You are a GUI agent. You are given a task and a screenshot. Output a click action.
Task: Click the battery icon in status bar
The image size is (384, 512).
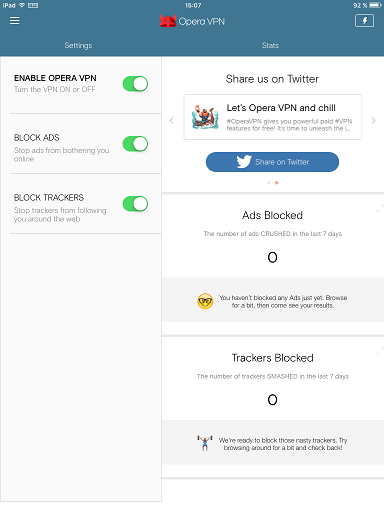(x=375, y=5)
